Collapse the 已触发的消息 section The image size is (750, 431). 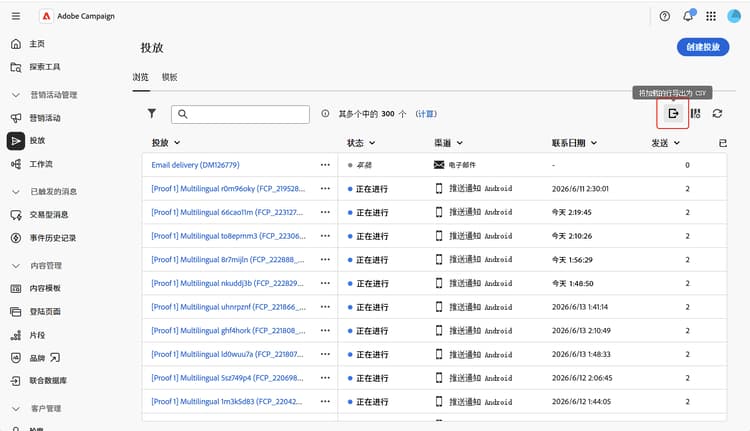coord(16,192)
